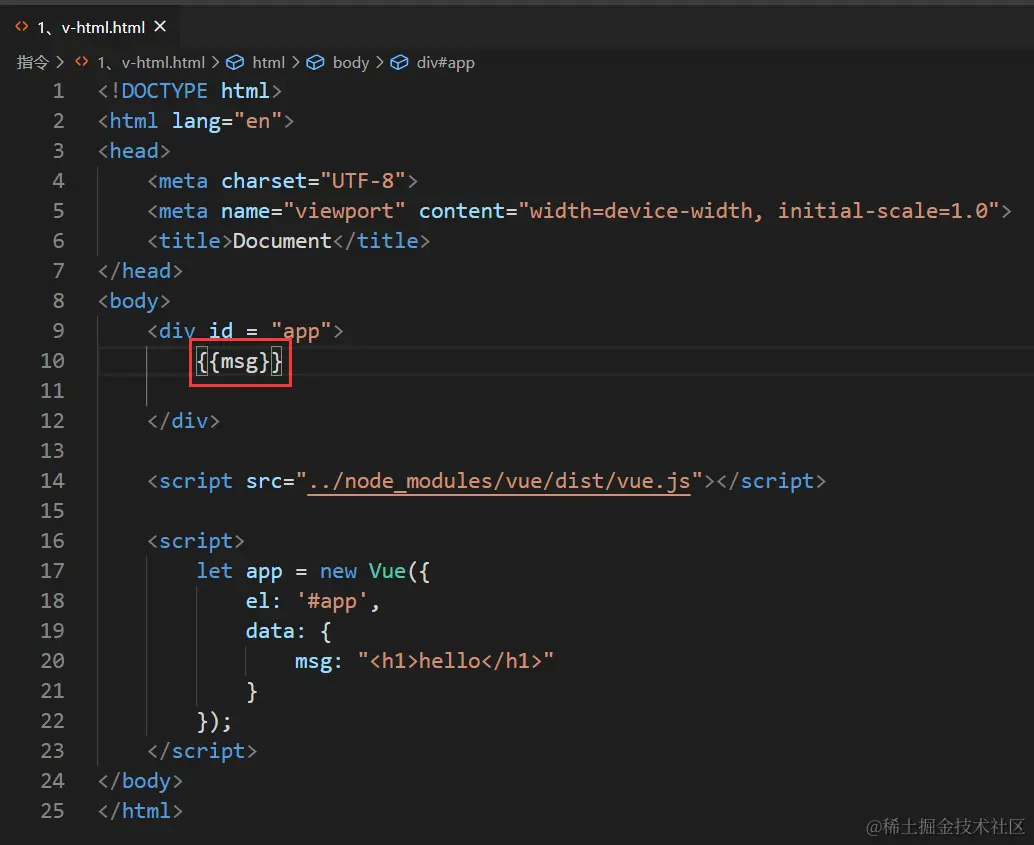Screen dimensions: 1034x845
Task: Click the "viewport" attribute value
Action: tap(344, 211)
